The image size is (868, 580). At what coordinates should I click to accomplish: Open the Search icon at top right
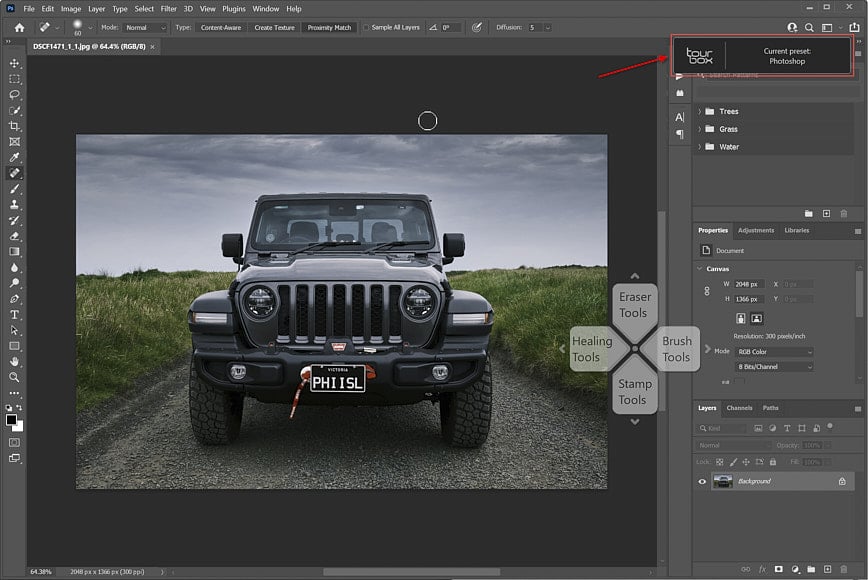(x=809, y=27)
